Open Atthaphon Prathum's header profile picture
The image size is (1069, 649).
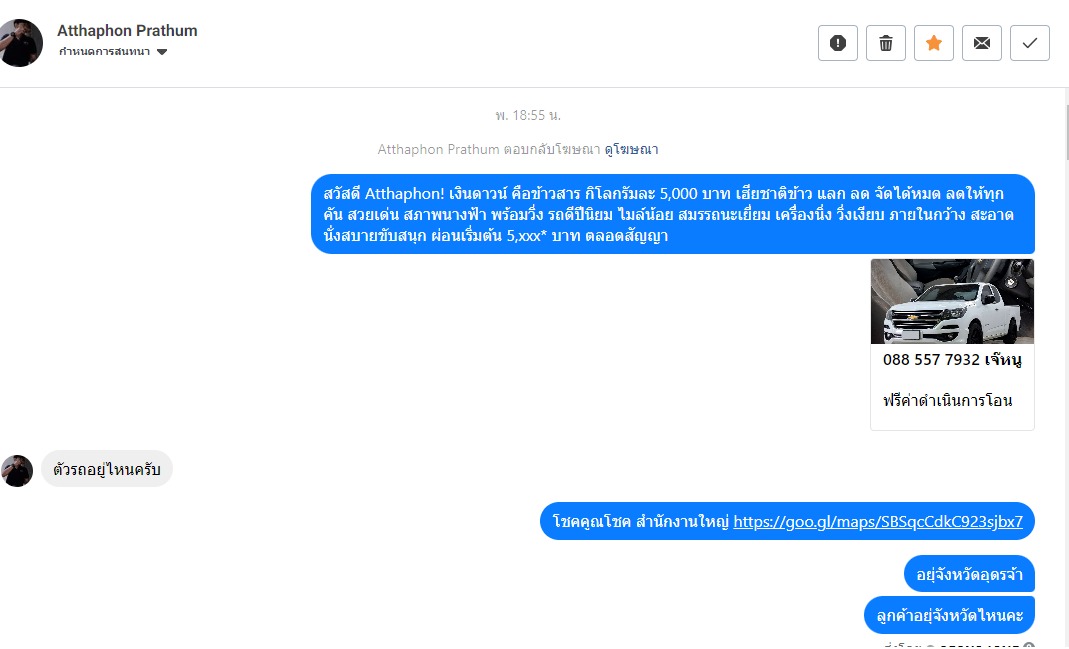tap(20, 43)
